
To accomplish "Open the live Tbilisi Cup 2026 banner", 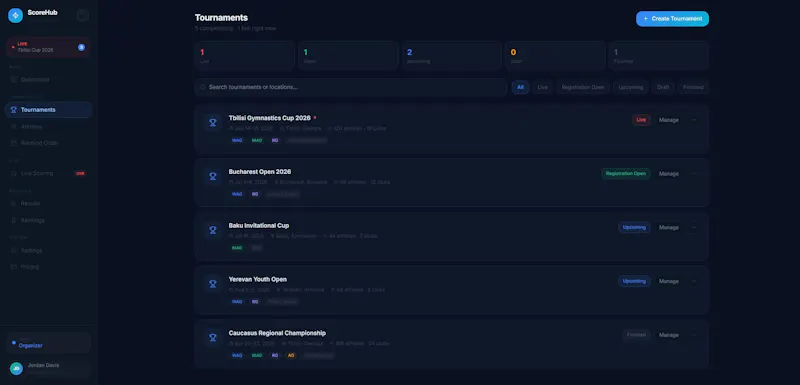I will (x=48, y=47).
